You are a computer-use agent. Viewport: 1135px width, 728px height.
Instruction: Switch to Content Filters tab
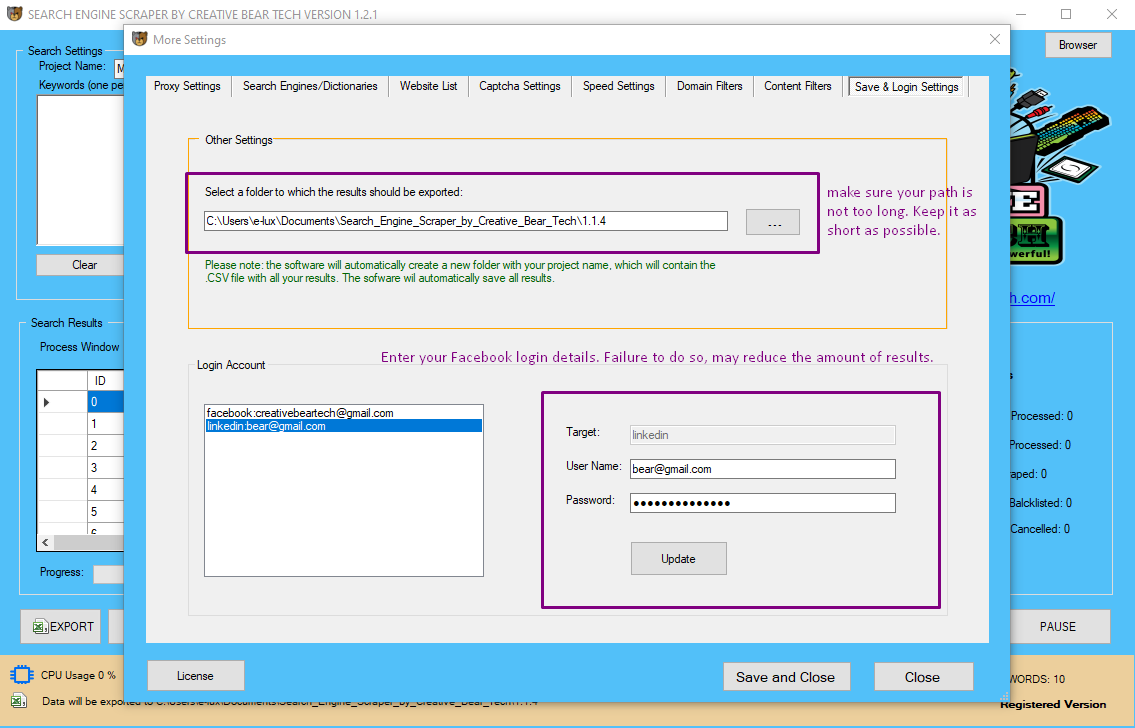798,86
